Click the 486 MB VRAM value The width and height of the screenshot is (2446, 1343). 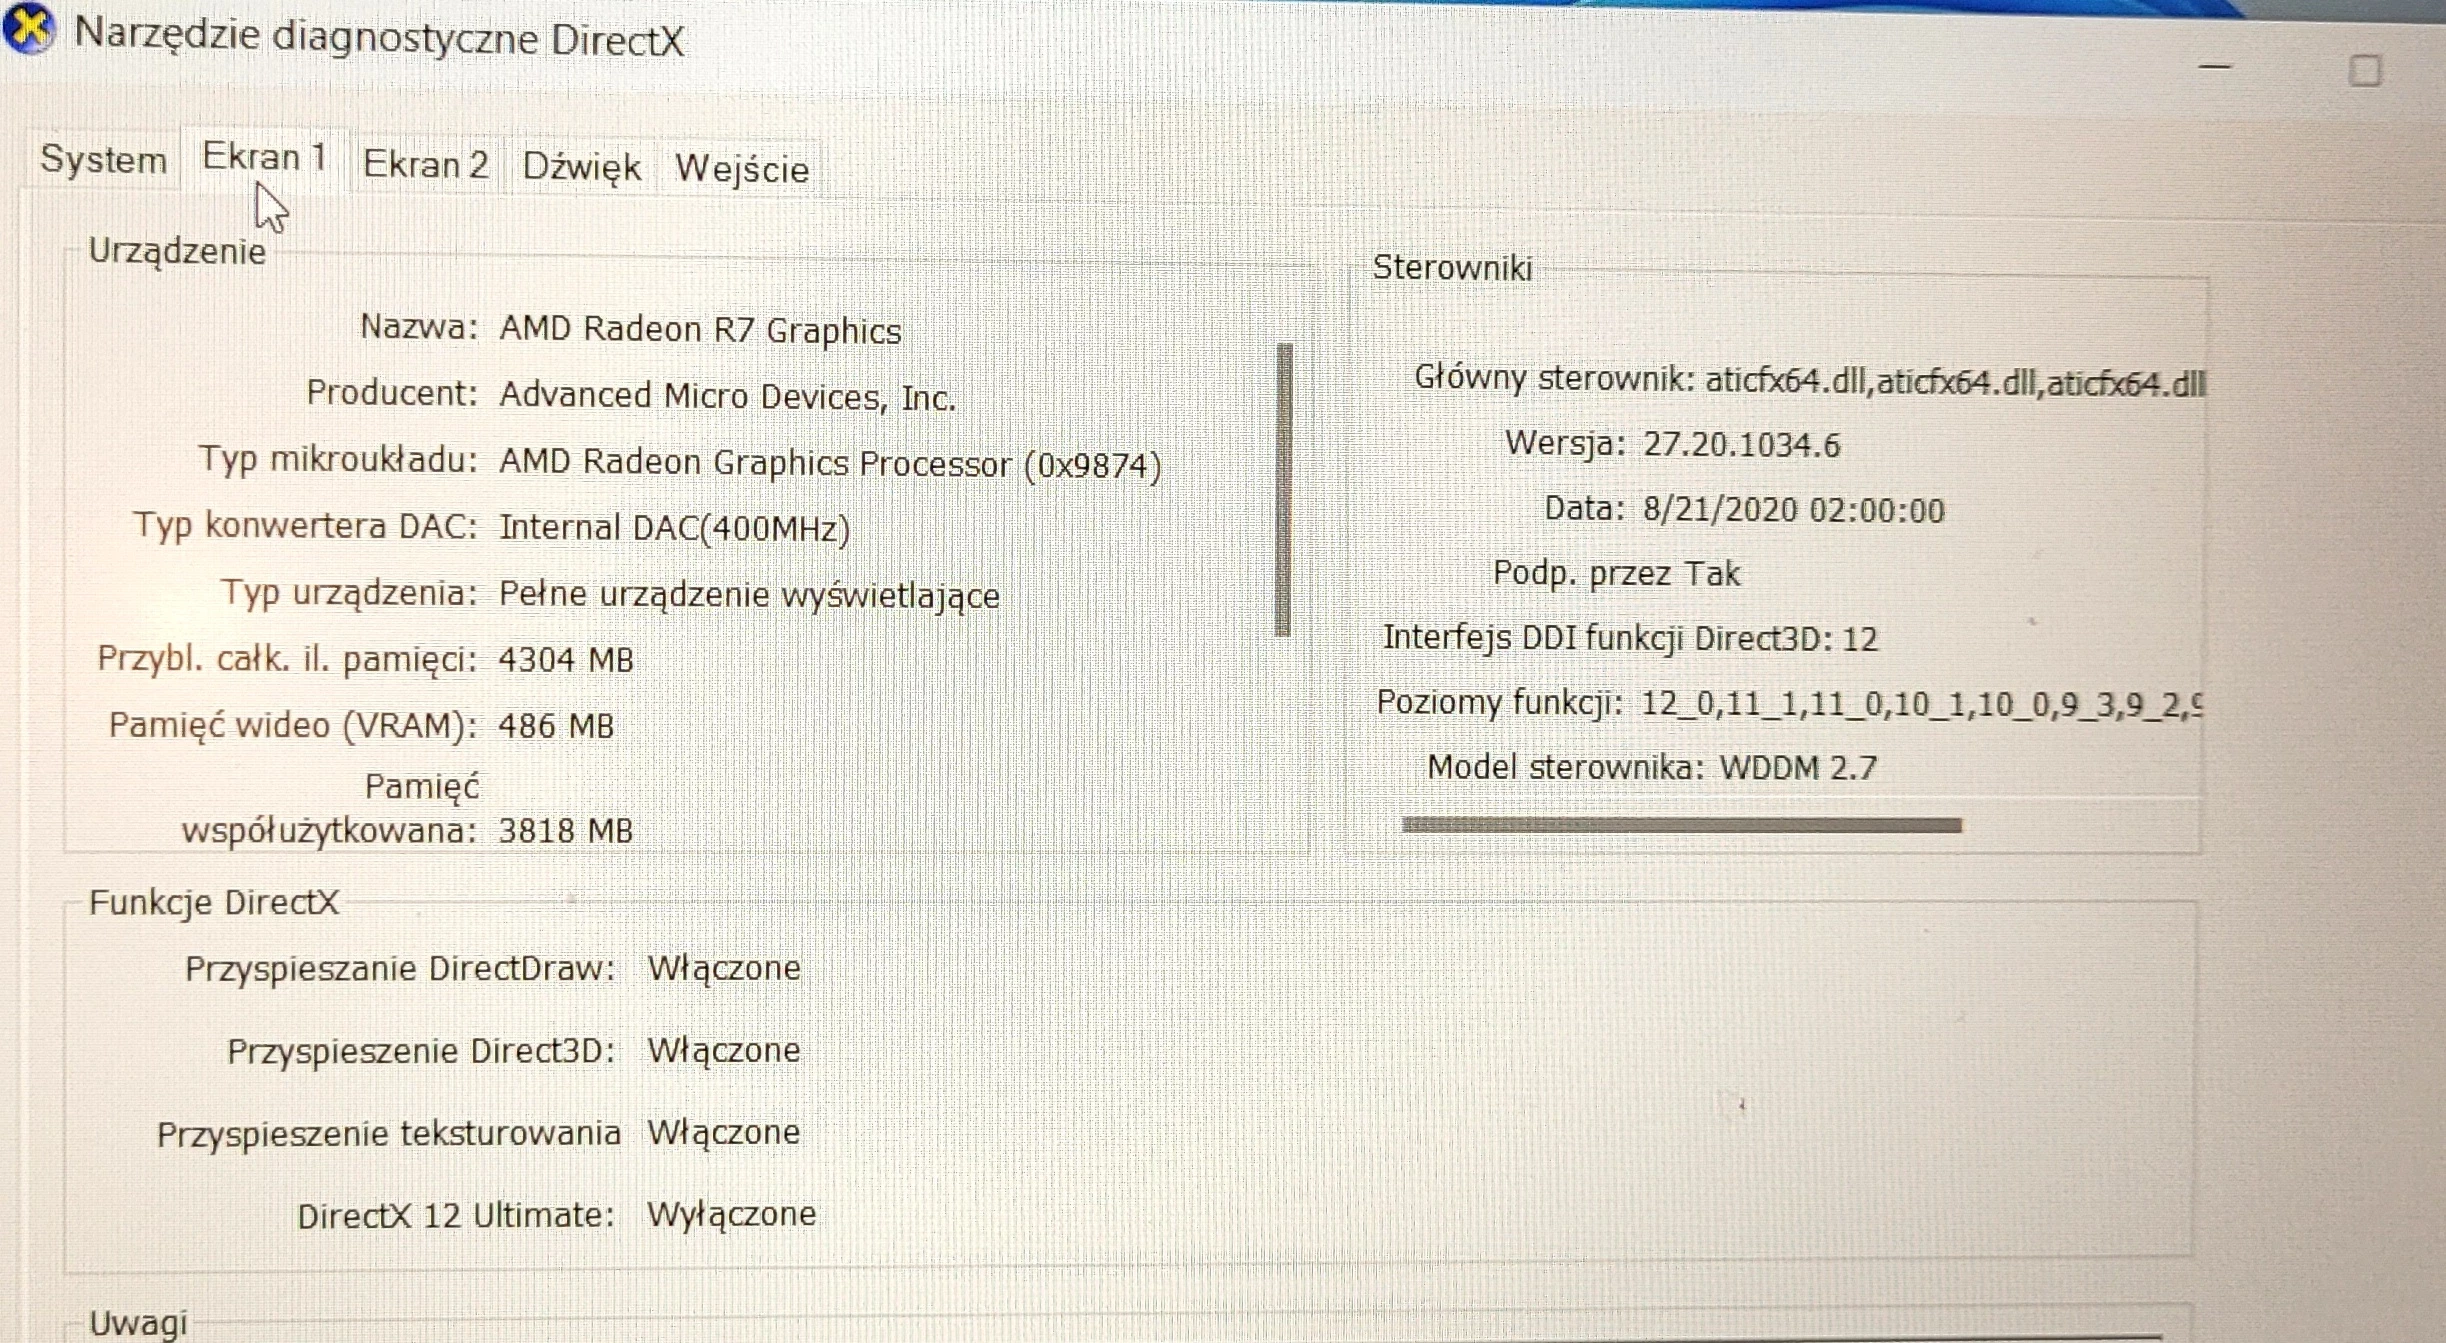(556, 726)
